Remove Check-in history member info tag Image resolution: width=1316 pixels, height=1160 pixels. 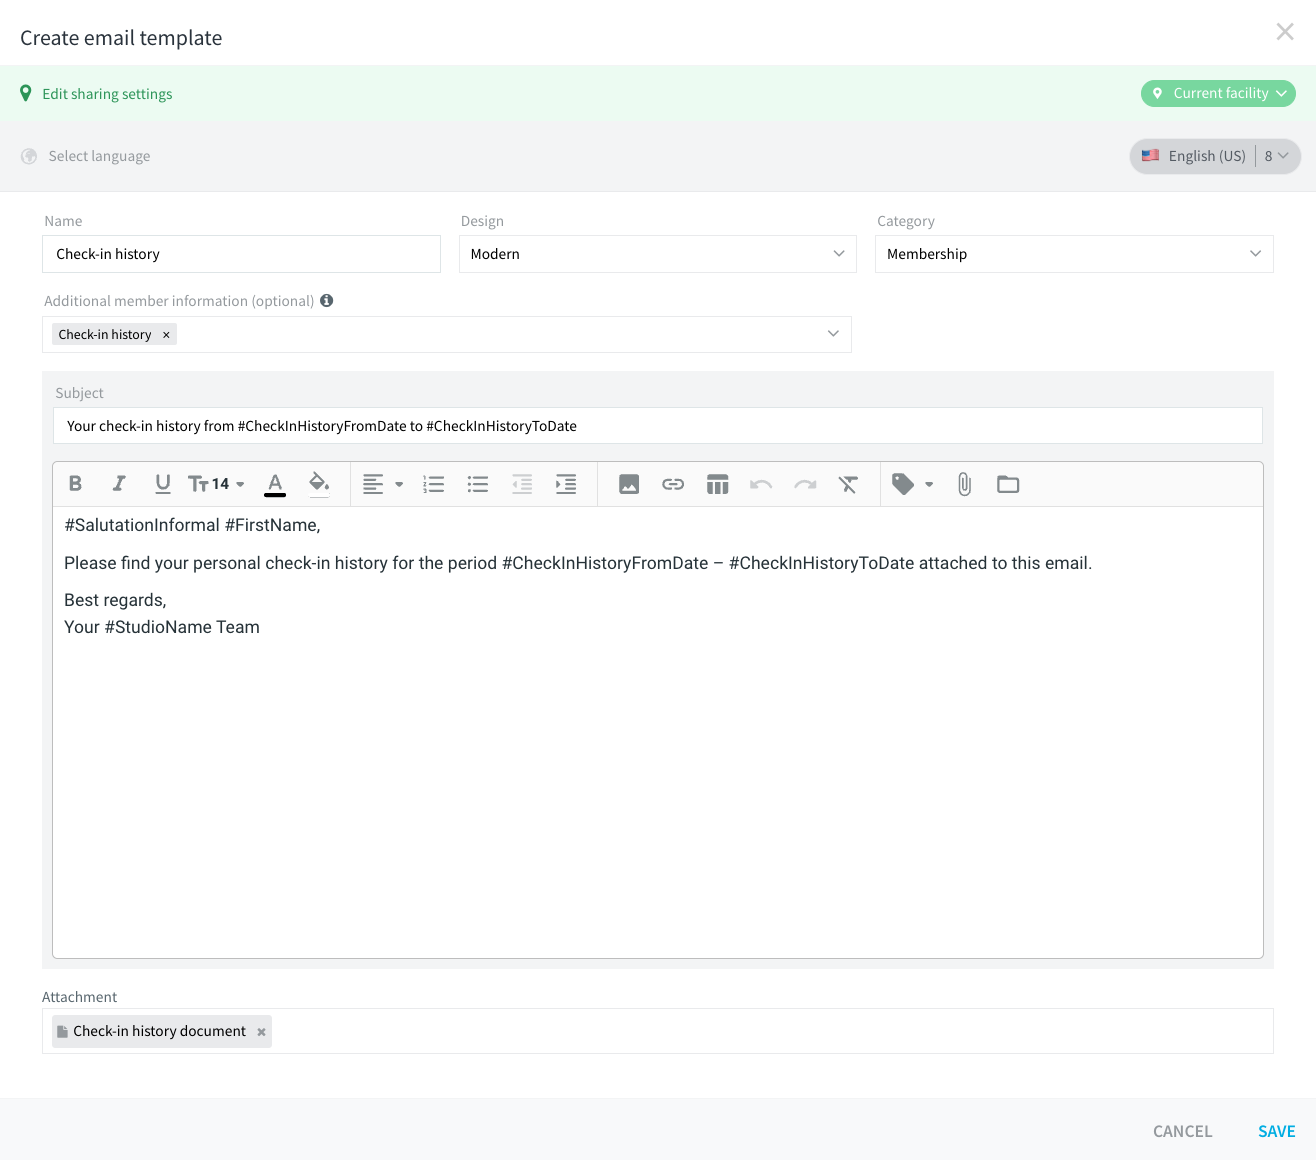[166, 335]
